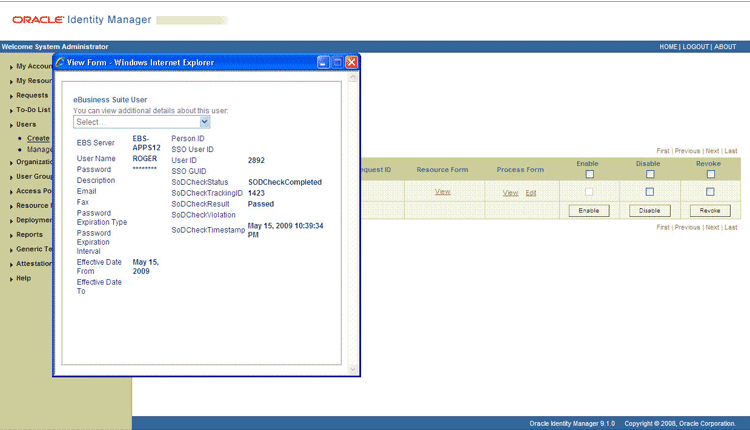
Task: Expand the To-Do List menu arrow
Action: pos(11,110)
